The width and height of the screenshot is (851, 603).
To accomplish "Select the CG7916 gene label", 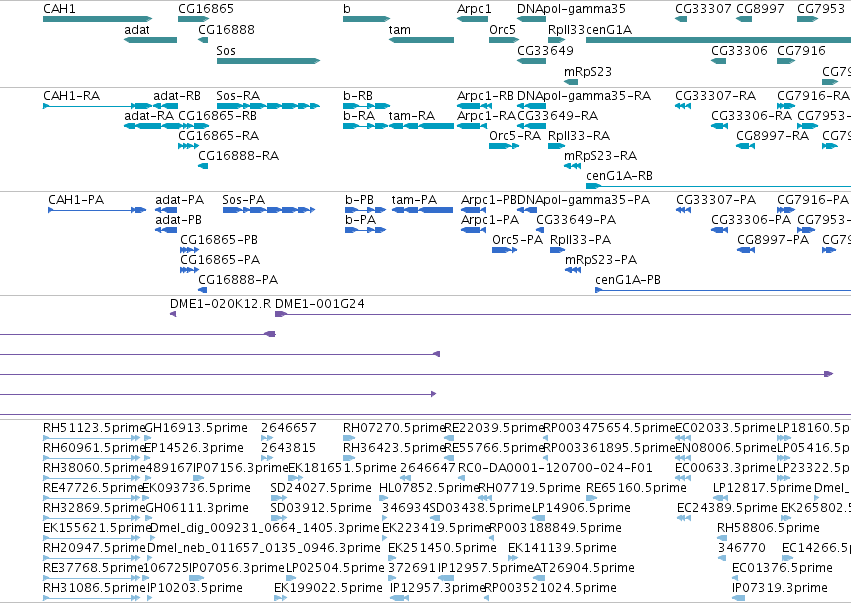I will 802,51.
